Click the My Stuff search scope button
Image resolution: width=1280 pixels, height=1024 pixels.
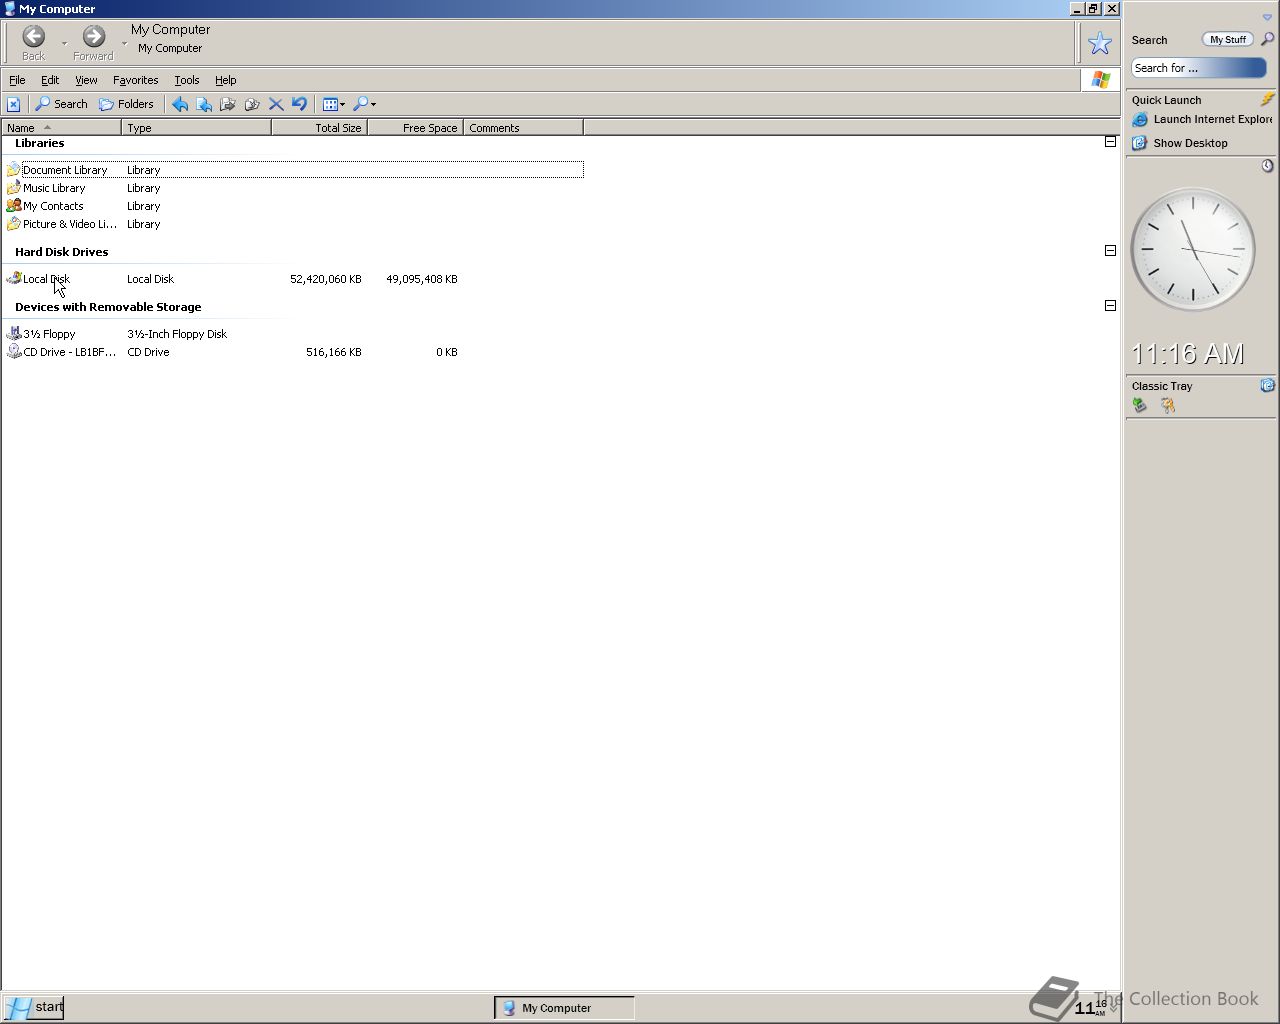pos(1228,40)
